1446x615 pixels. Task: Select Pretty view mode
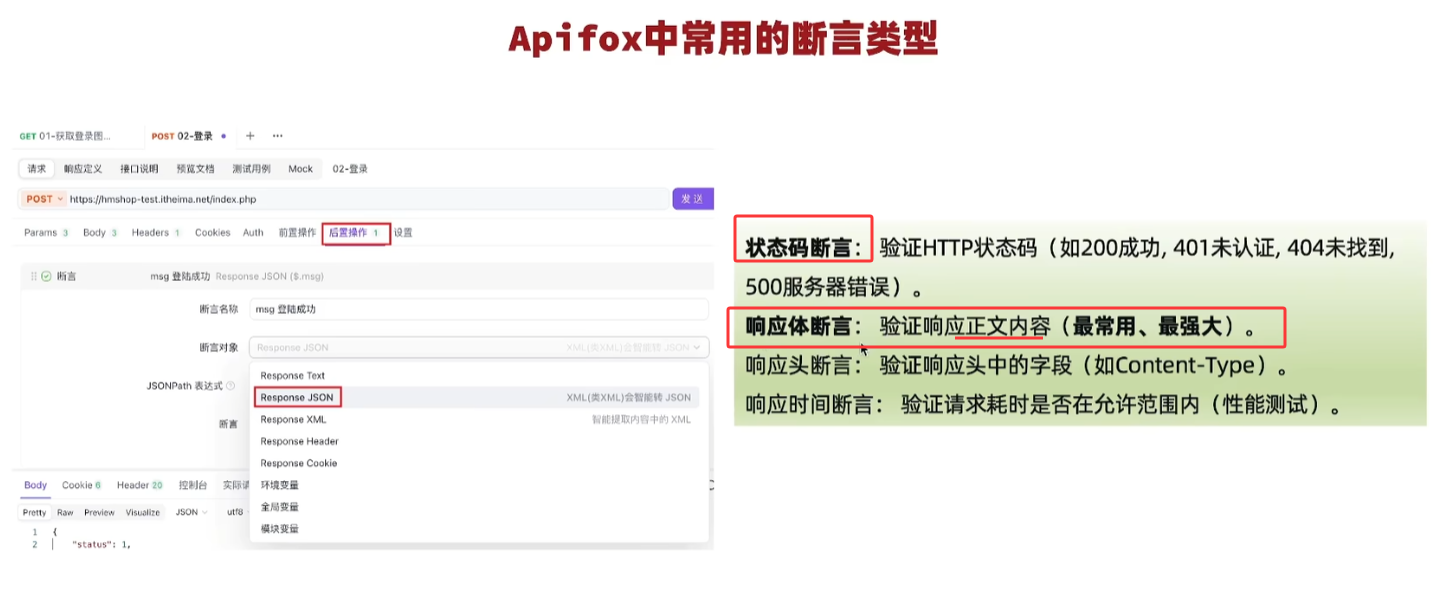[35, 512]
